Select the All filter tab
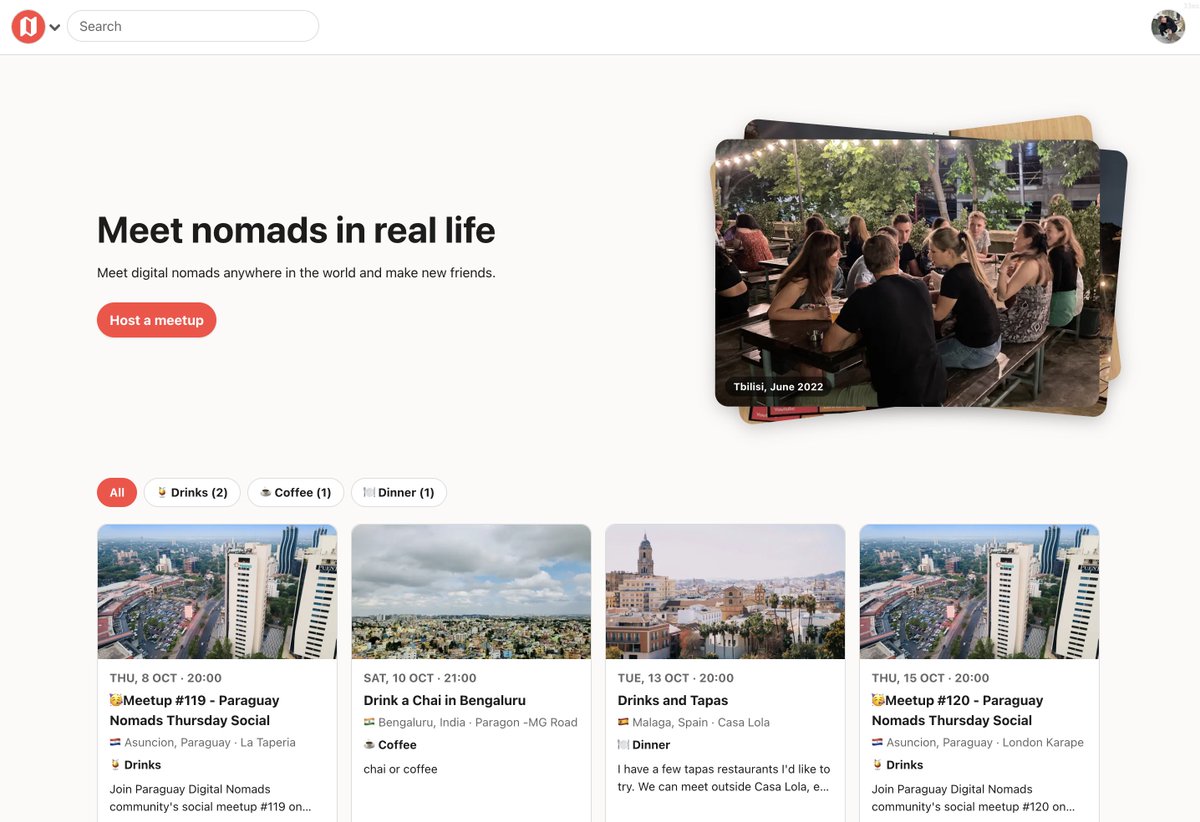Viewport: 1200px width, 822px height. pos(117,492)
